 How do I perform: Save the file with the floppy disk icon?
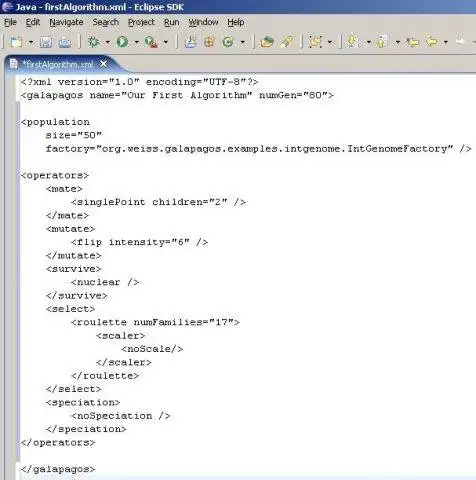click(x=46, y=42)
